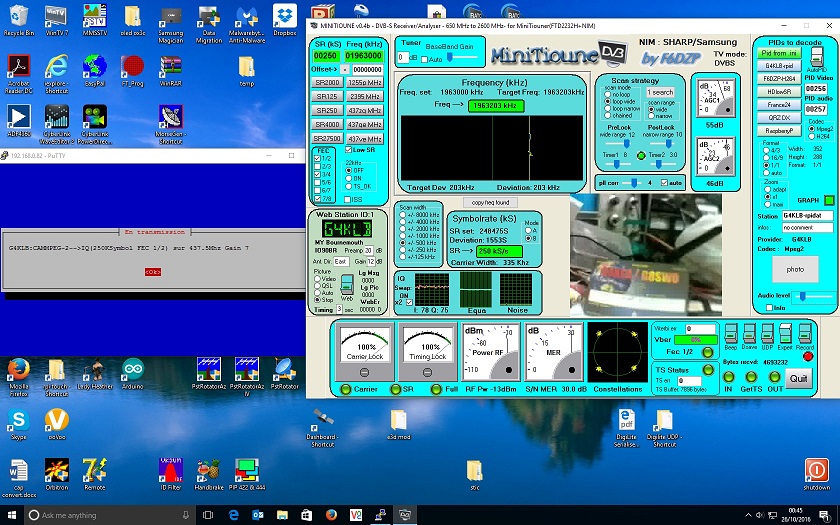Open the Digilite Serialise pdf icon
Viewport: 840px width, 525px height.
[626, 427]
